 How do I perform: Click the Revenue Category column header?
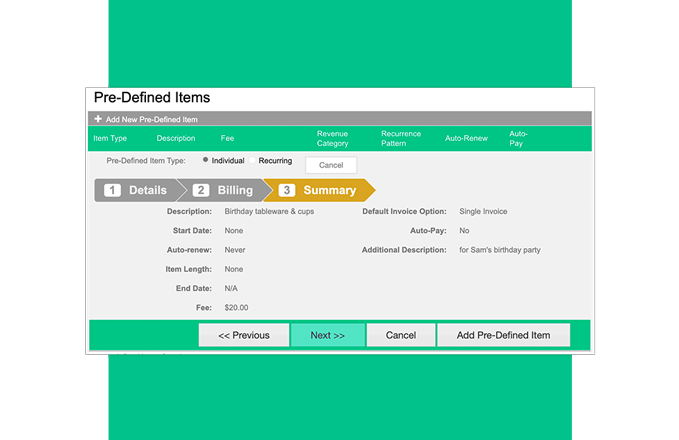[332, 138]
